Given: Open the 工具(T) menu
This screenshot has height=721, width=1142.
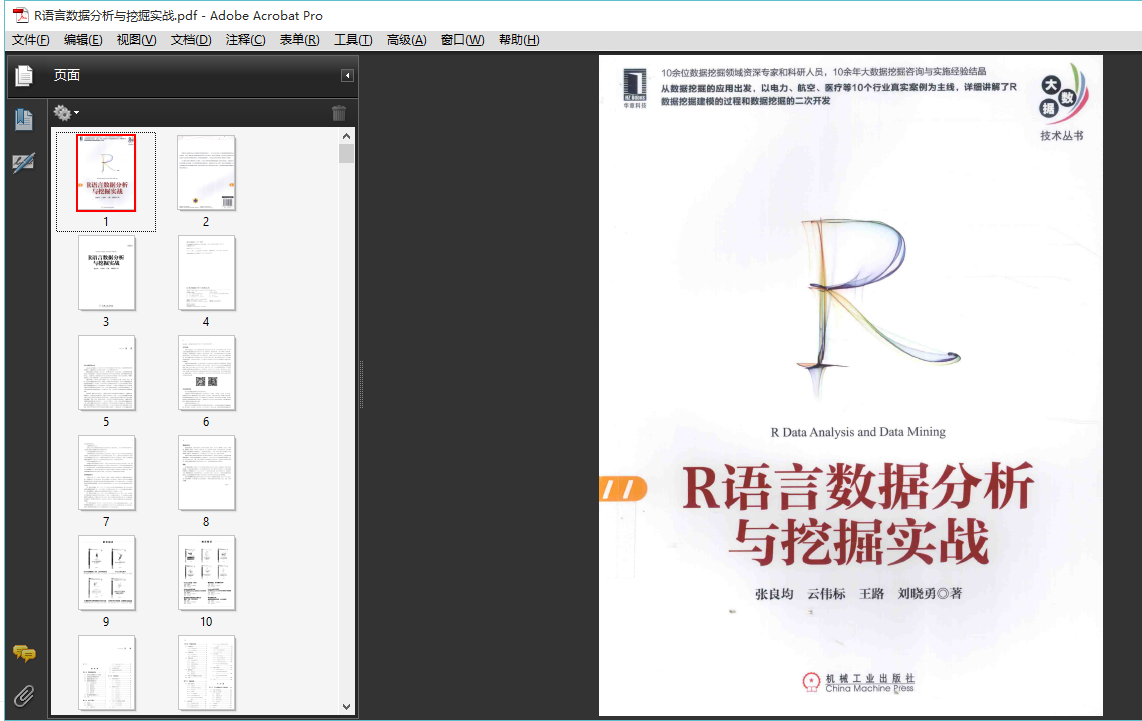Looking at the screenshot, I should (x=353, y=40).
